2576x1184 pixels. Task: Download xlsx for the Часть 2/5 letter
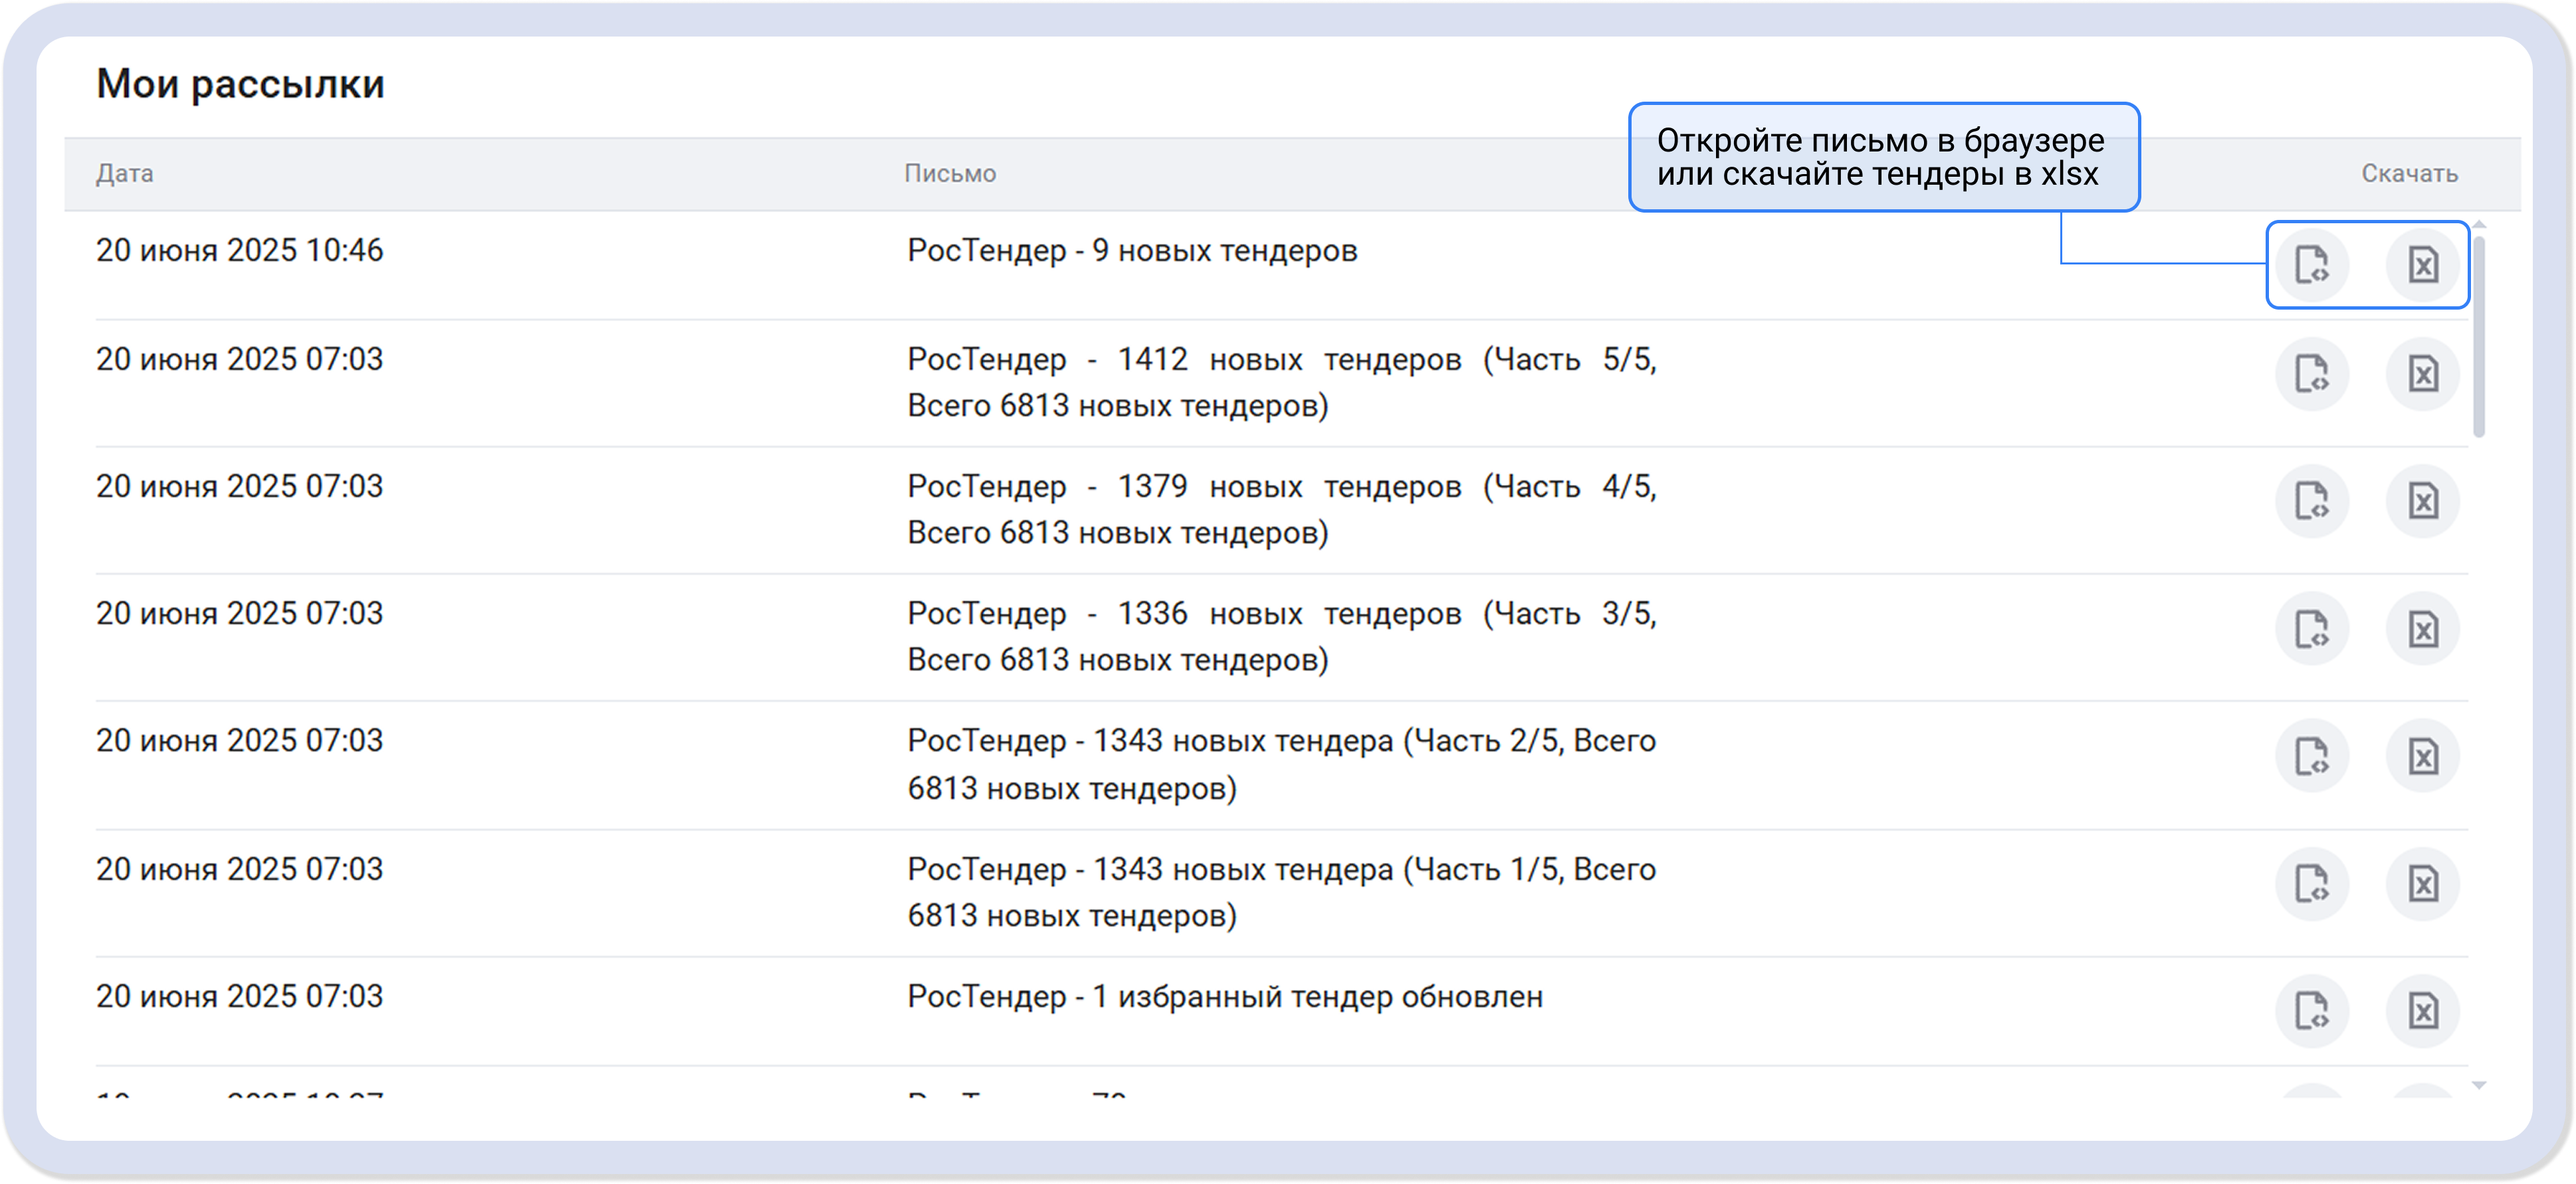click(2422, 756)
